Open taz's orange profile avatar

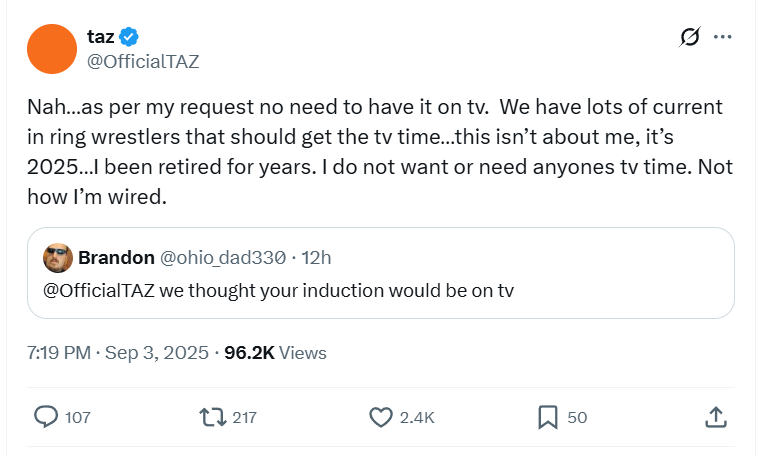coord(52,49)
